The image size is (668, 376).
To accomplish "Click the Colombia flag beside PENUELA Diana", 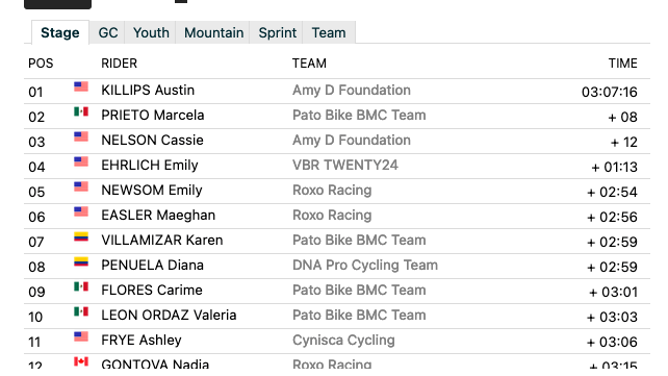I will pyautogui.click(x=81, y=262).
